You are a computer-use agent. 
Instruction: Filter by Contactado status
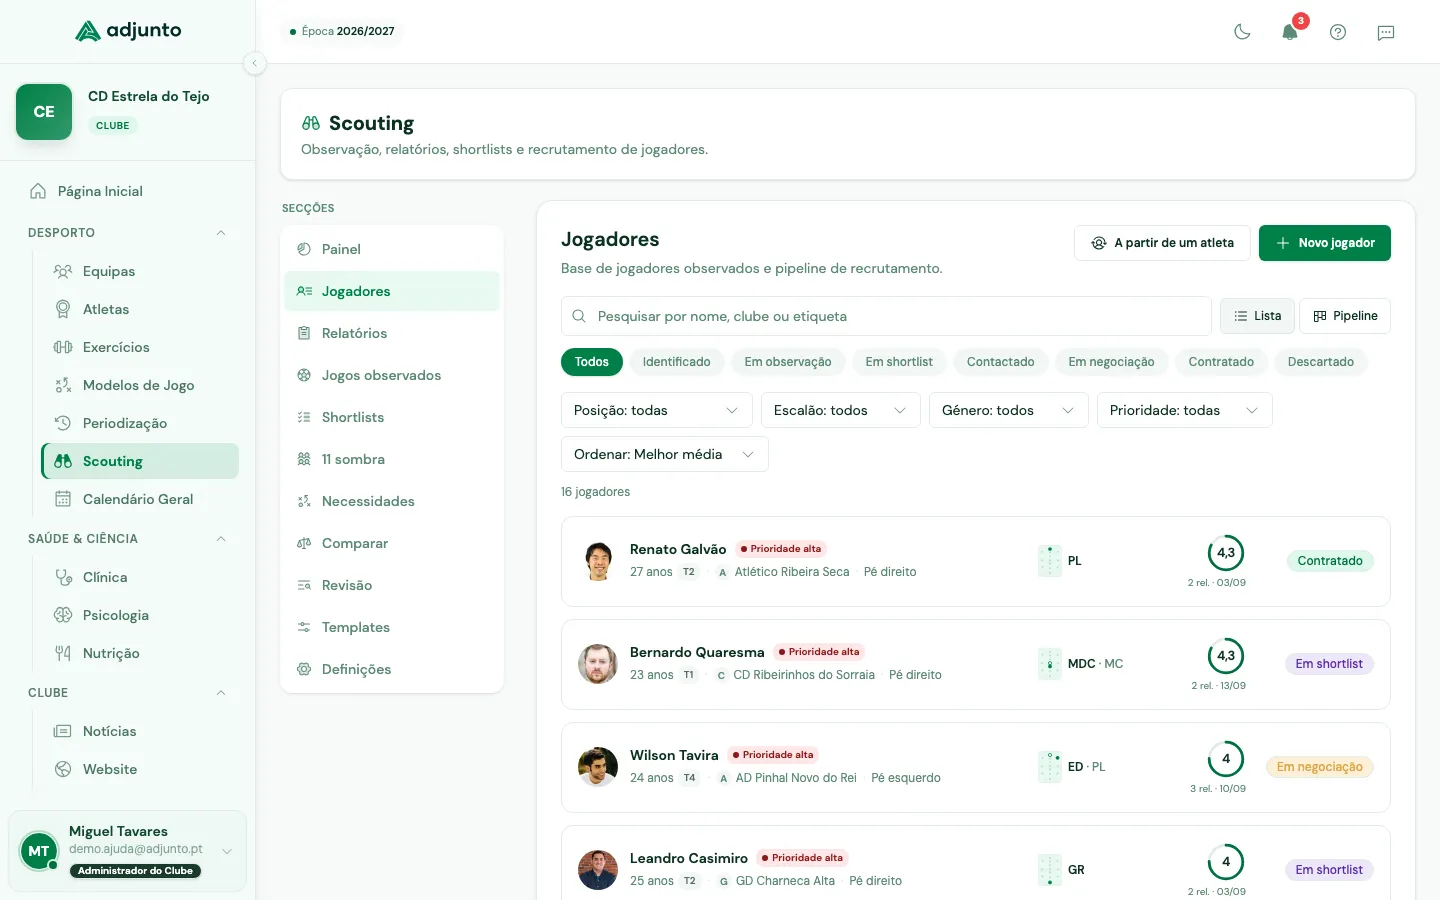1001,362
